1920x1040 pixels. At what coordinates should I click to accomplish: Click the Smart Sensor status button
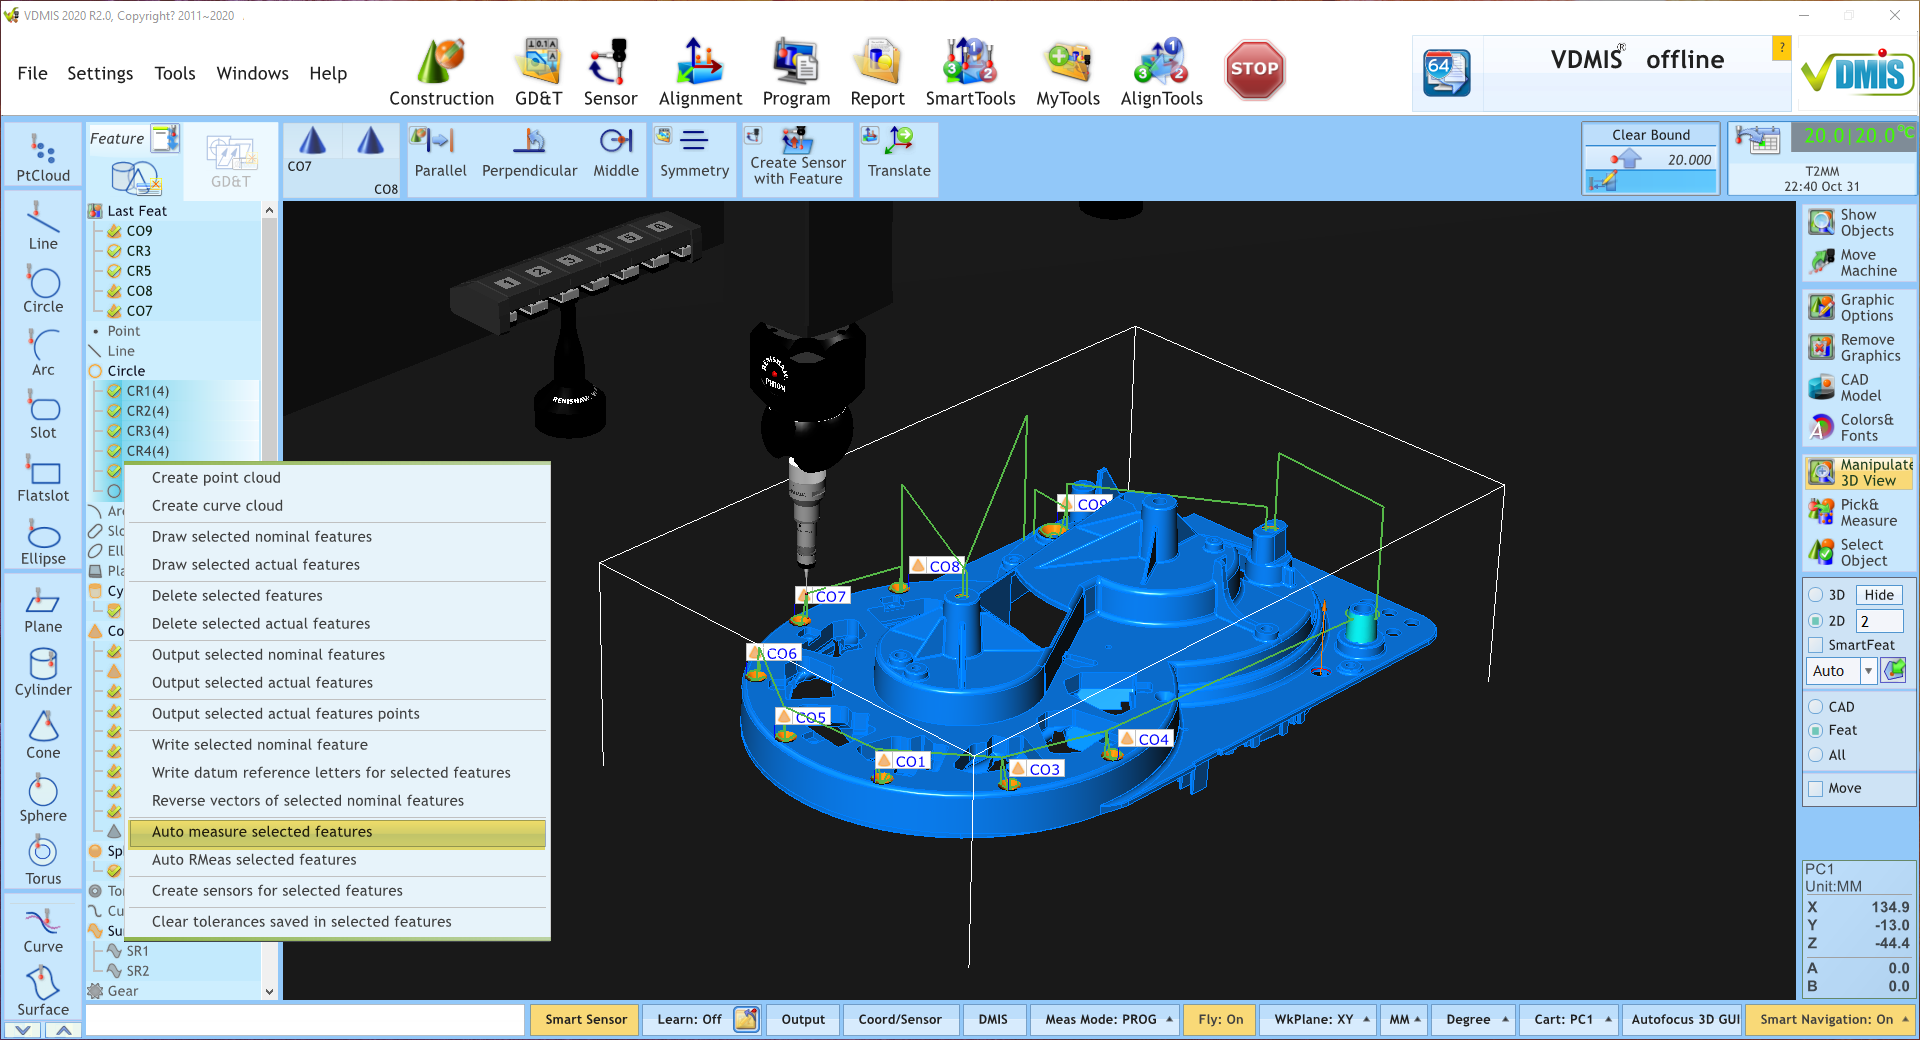(x=585, y=1020)
